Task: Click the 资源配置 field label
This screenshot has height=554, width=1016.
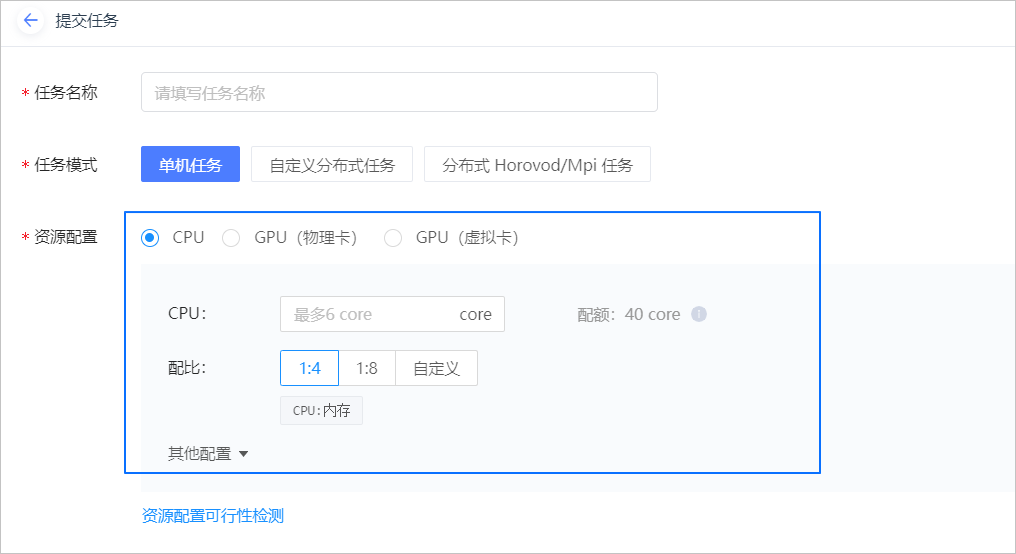Action: tap(65, 237)
